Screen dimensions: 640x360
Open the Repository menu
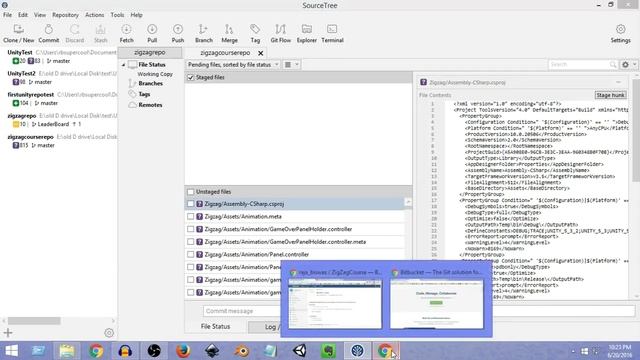65,15
